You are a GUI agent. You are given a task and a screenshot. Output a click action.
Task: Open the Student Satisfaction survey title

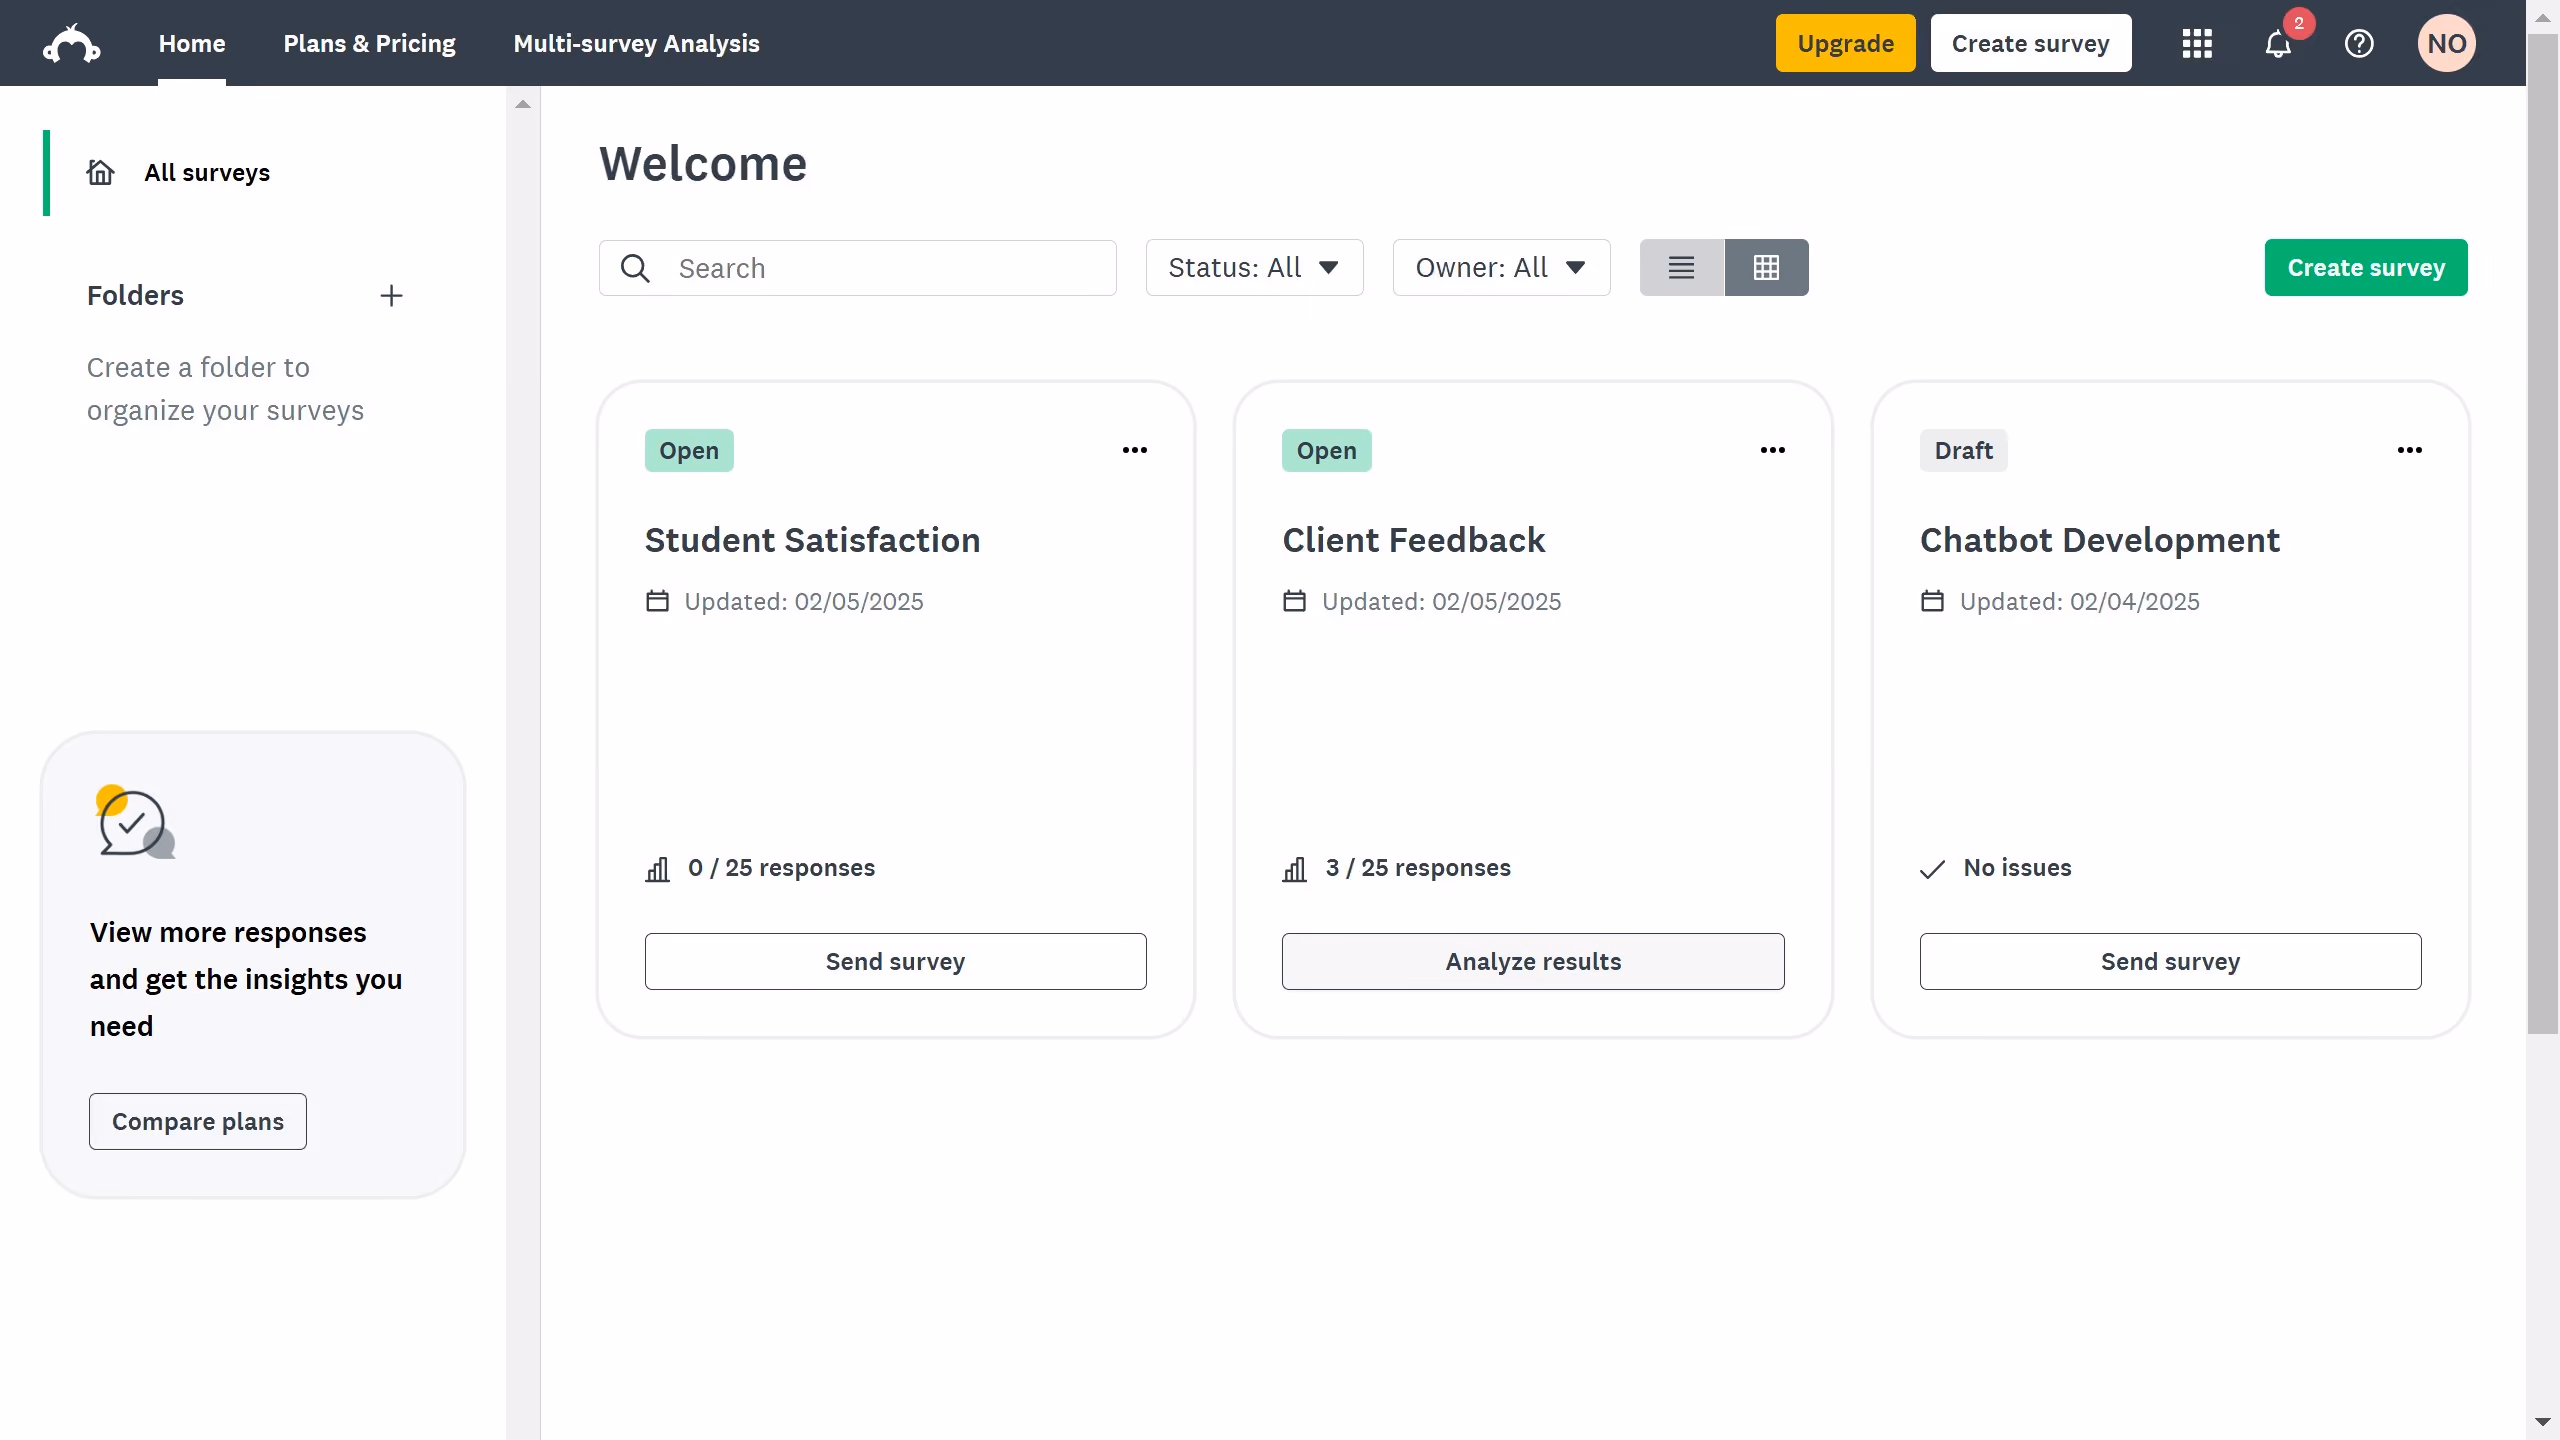[x=812, y=540]
